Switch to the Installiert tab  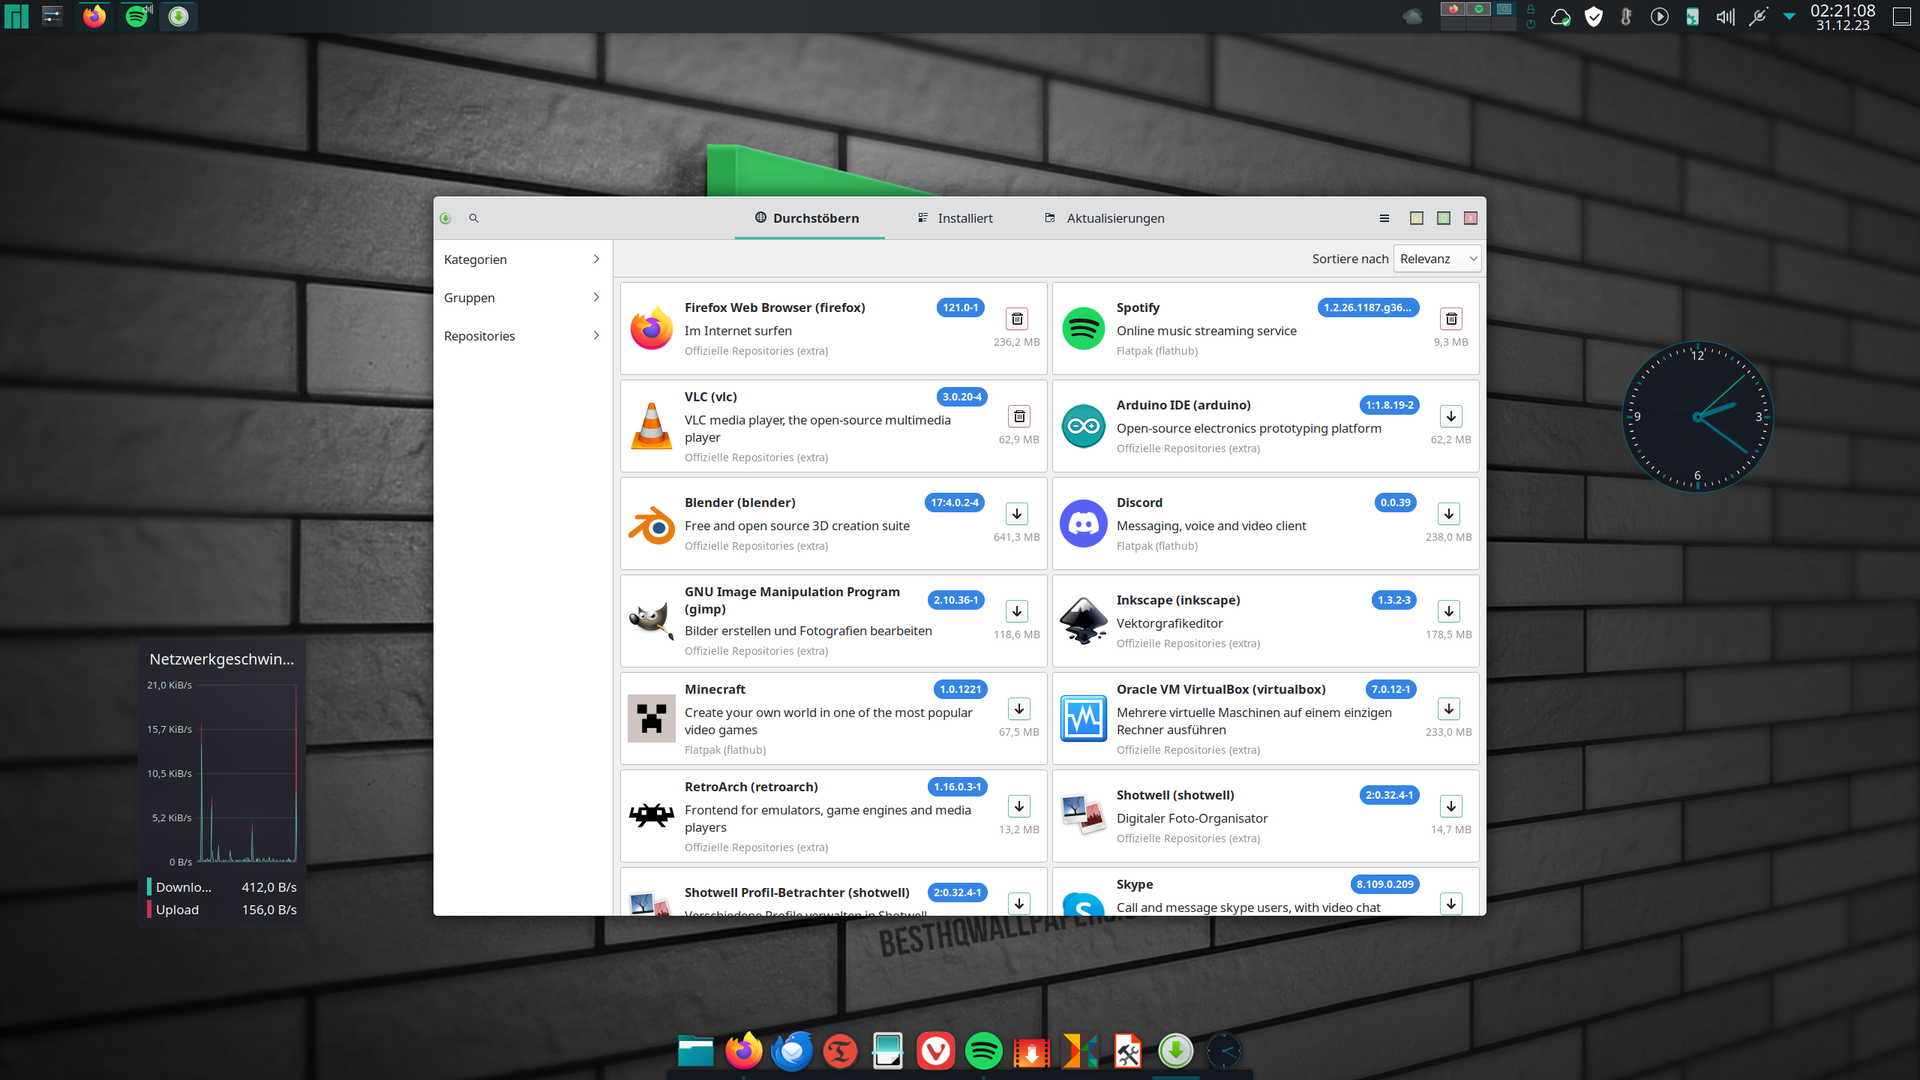point(955,218)
